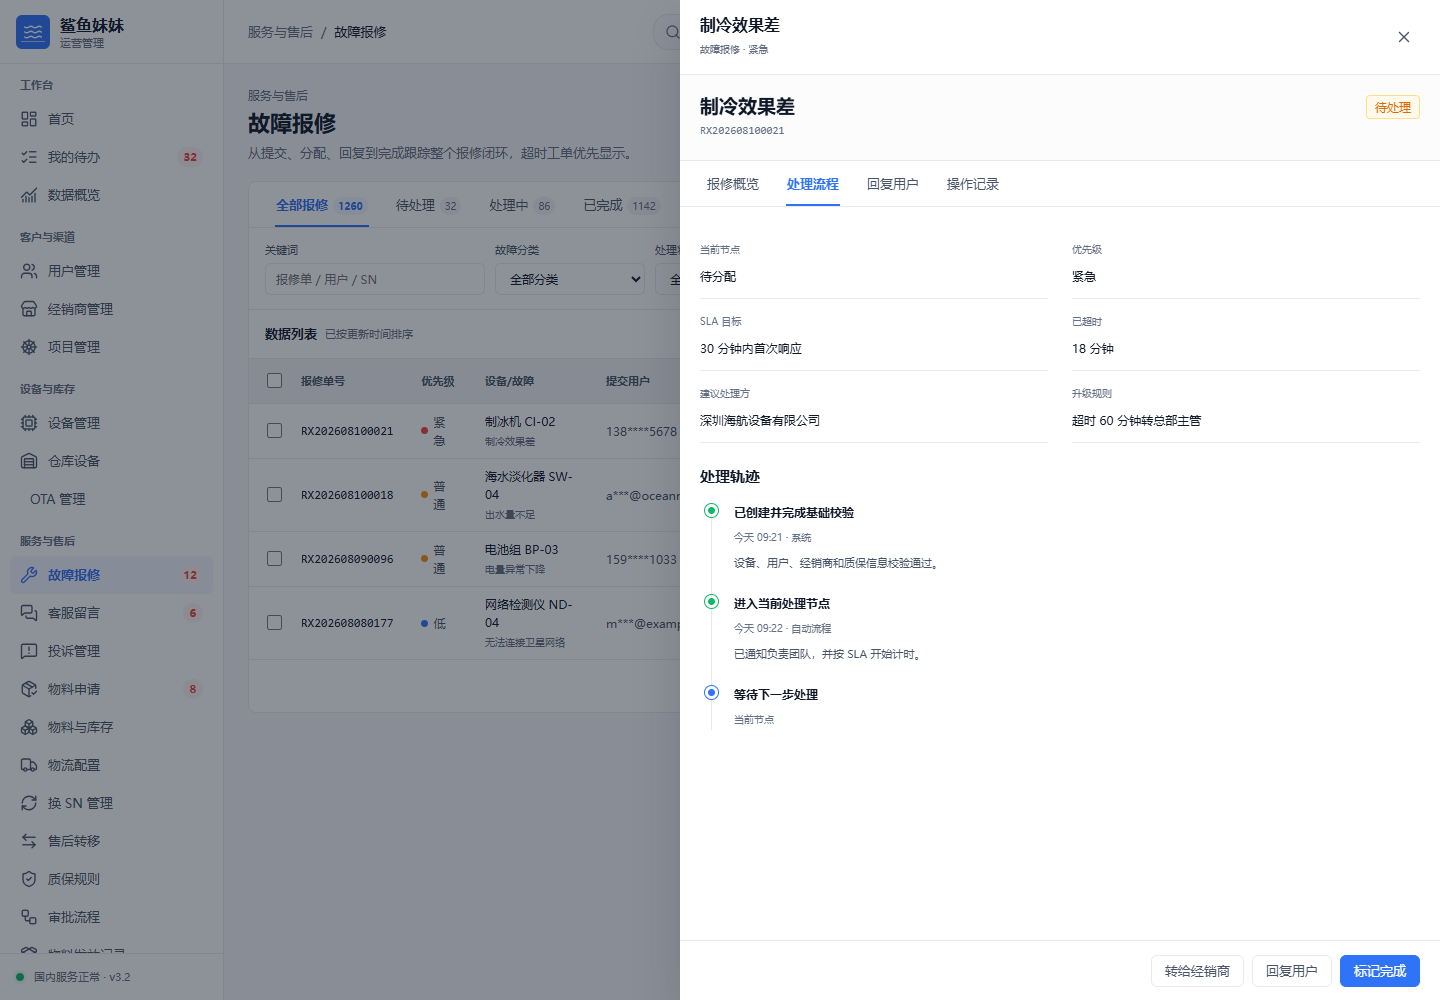Click 服务与售后 breadcrumb link
The image size is (1440, 1000).
pyautogui.click(x=280, y=32)
